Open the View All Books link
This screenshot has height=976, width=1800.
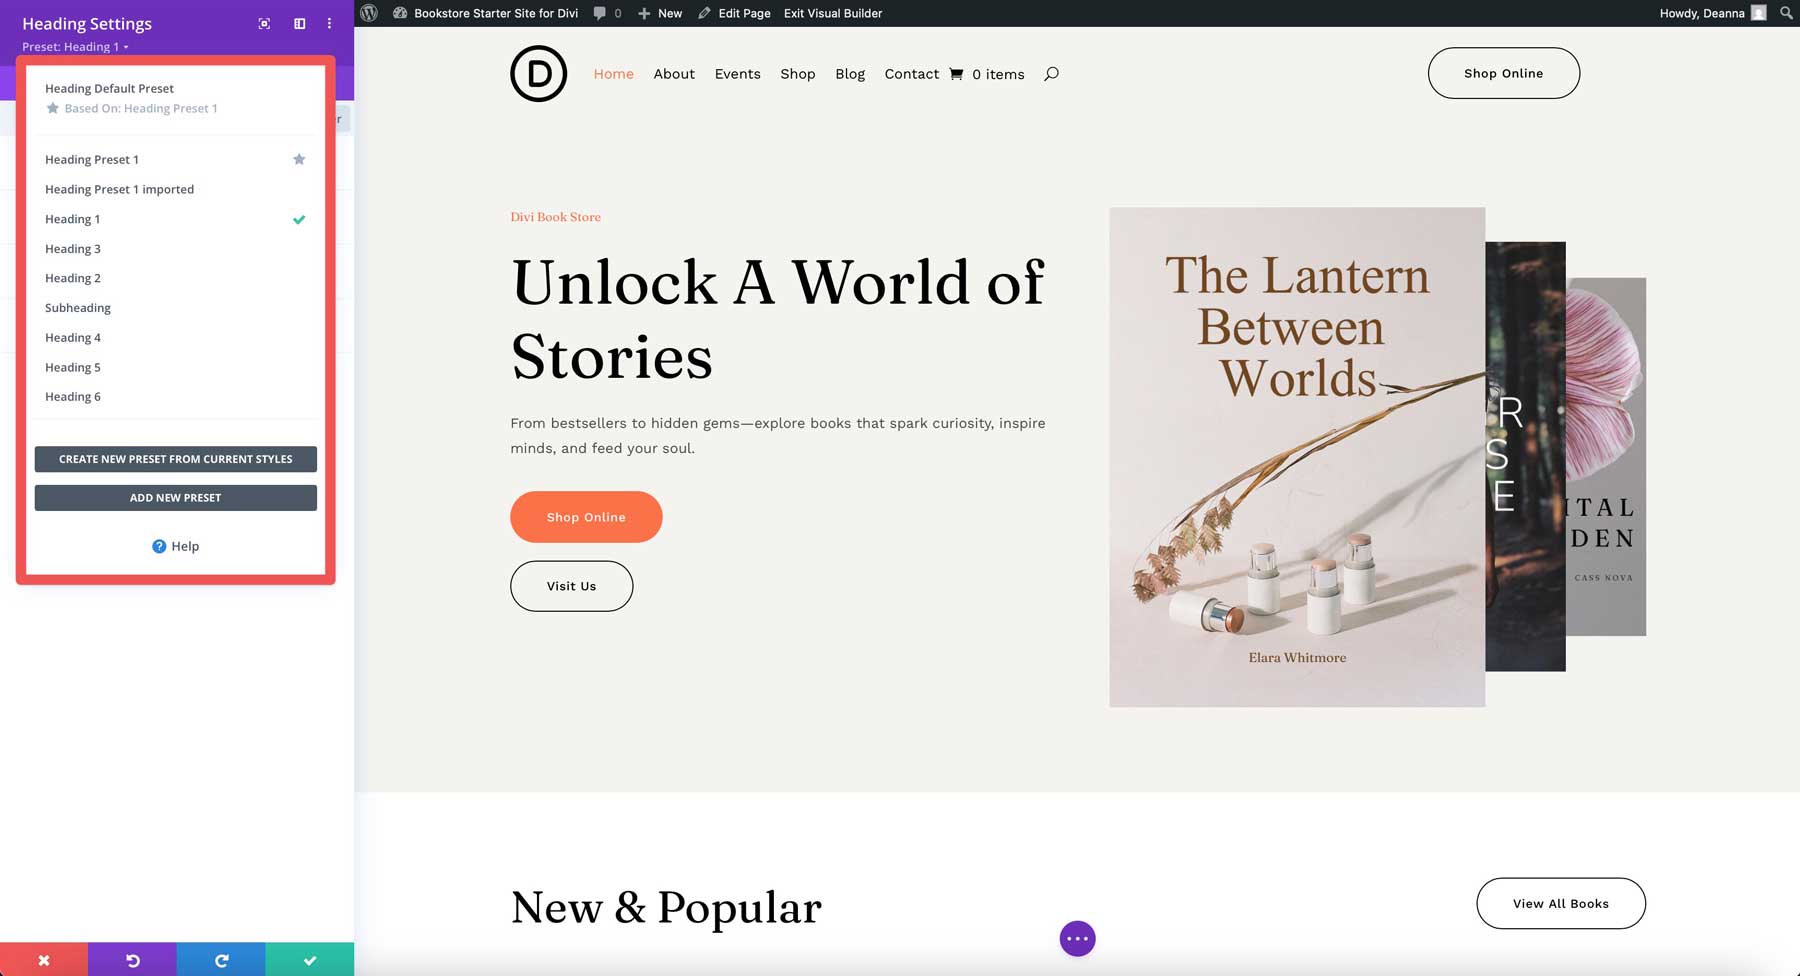[x=1560, y=903]
